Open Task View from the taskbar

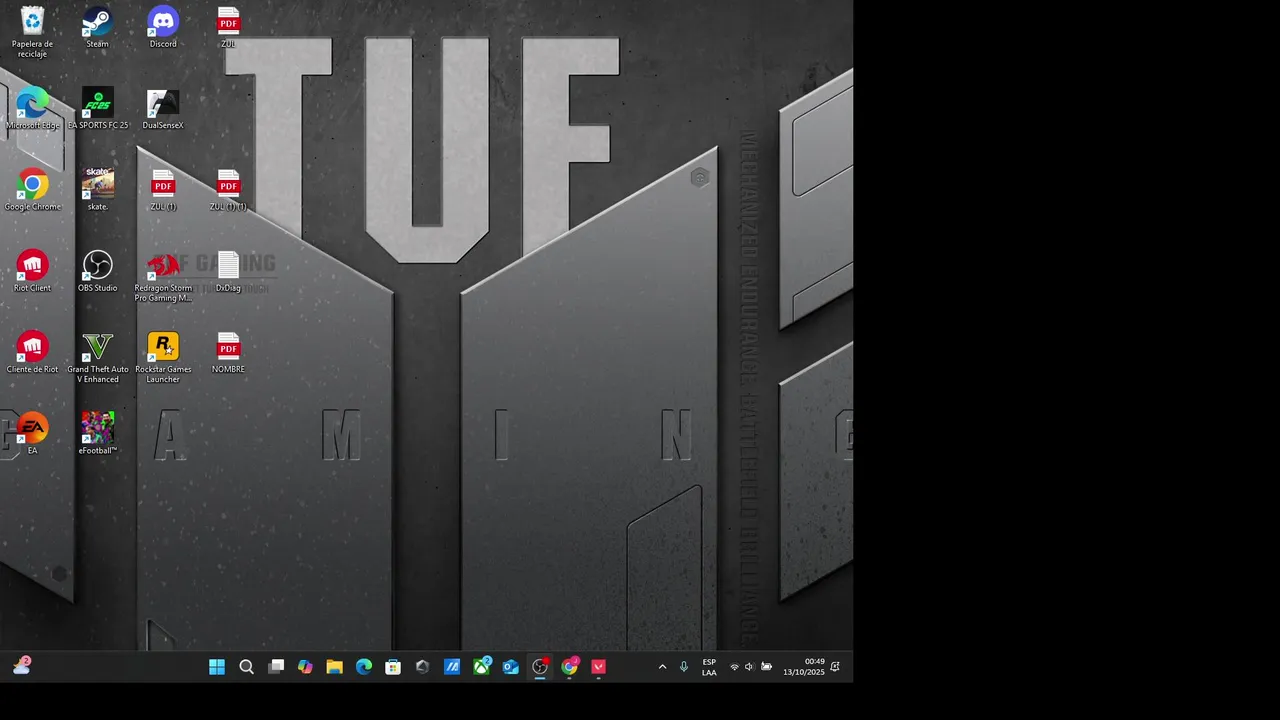276,667
